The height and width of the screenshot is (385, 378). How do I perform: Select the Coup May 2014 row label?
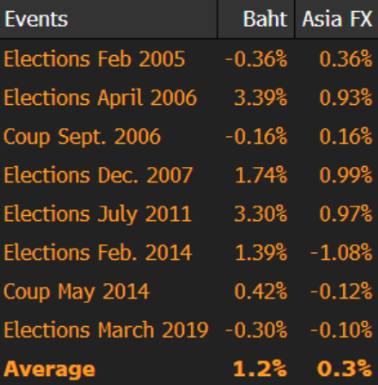click(x=76, y=292)
